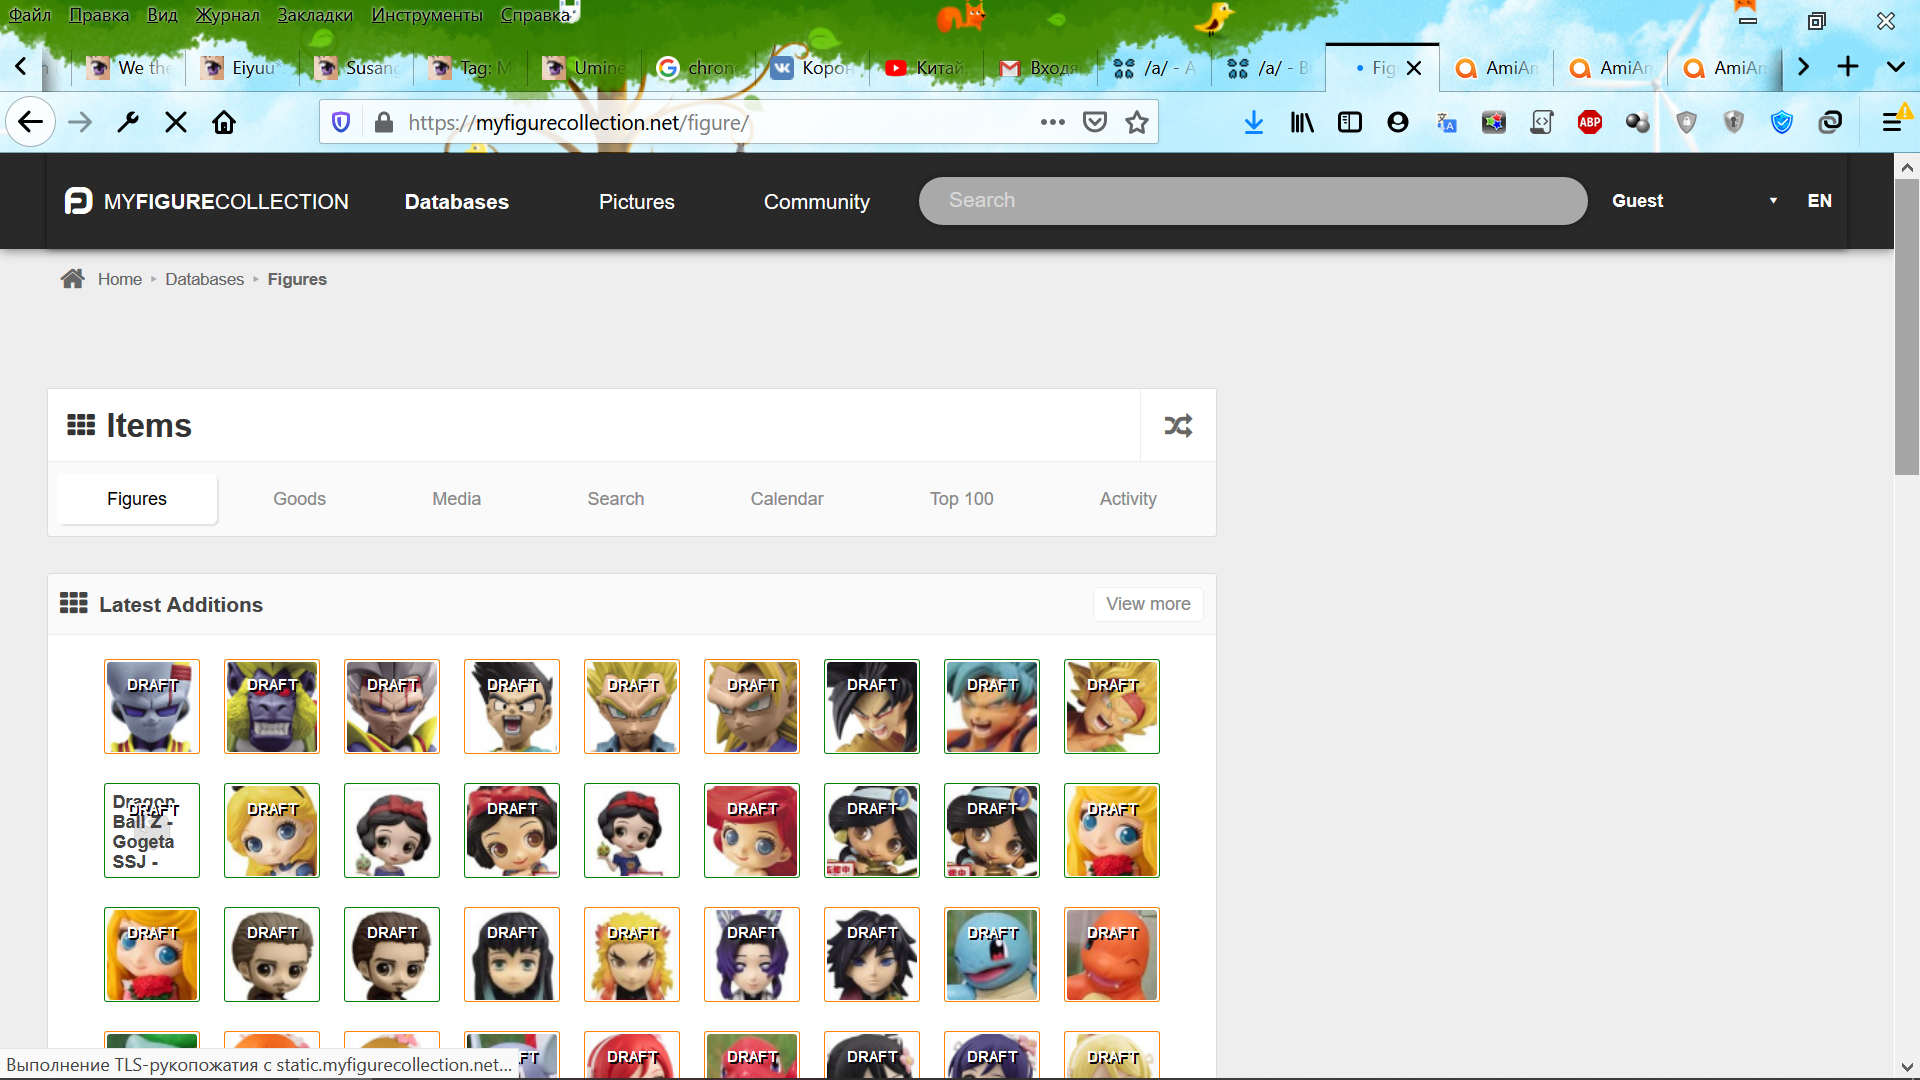Click the shuffle random items icon
Viewport: 1920px width, 1080px height.
[1178, 426]
